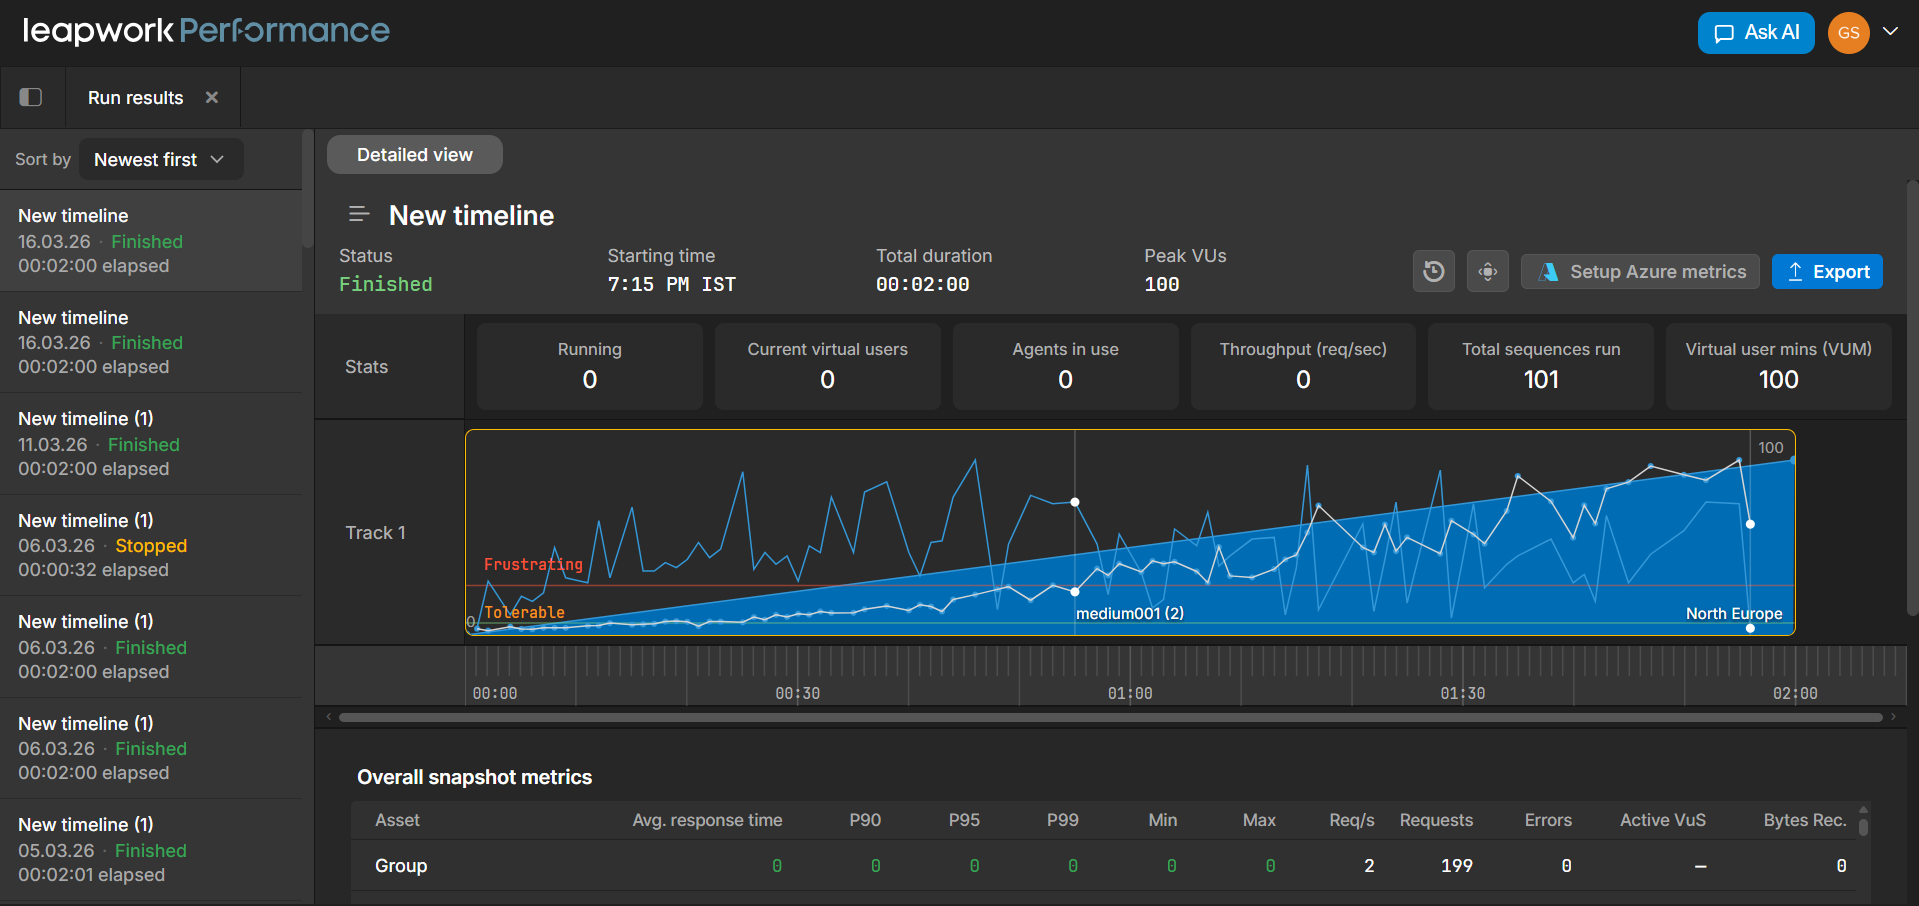
Task: Click the GS user avatar
Action: tap(1848, 33)
